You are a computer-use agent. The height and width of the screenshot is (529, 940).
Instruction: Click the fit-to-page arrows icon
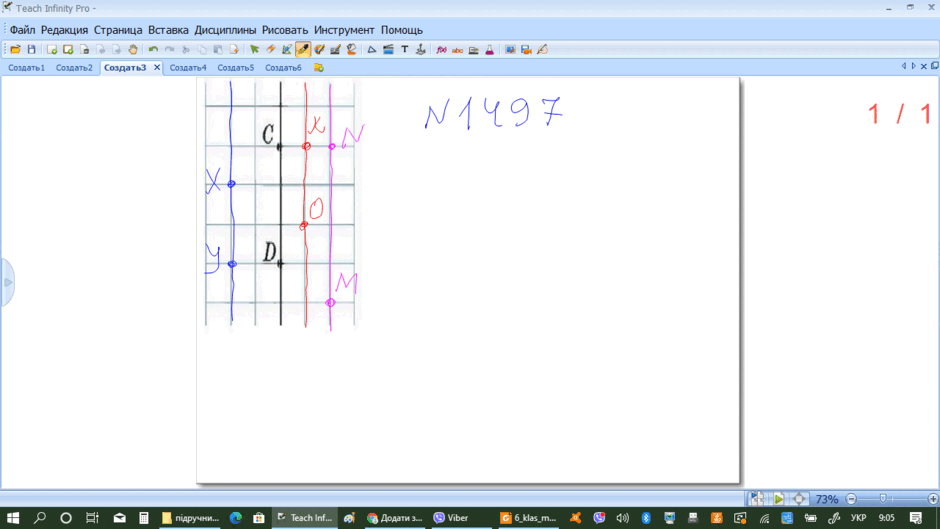pos(799,498)
